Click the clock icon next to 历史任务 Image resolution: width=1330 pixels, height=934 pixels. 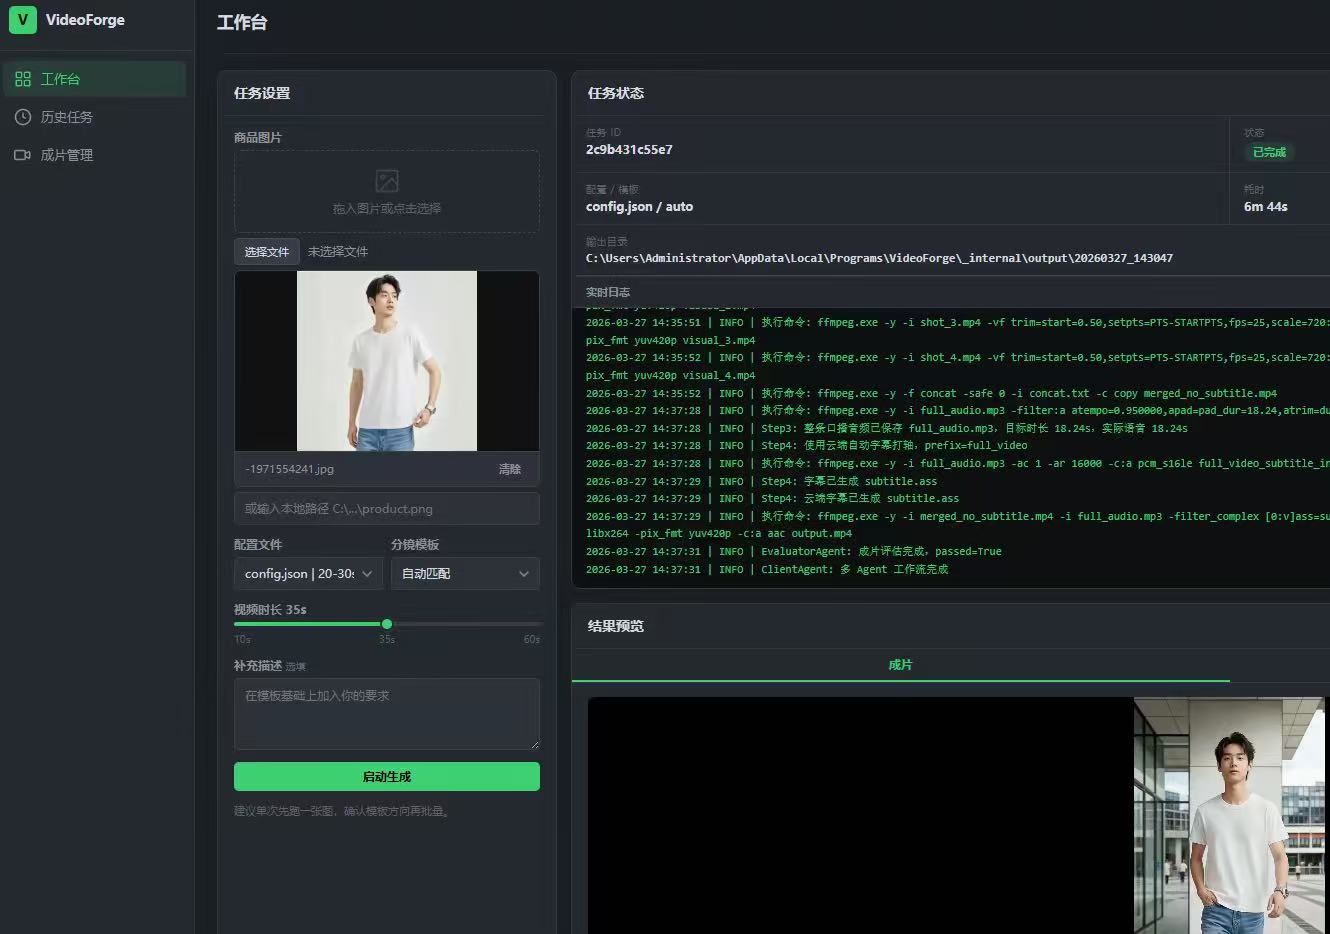click(22, 117)
